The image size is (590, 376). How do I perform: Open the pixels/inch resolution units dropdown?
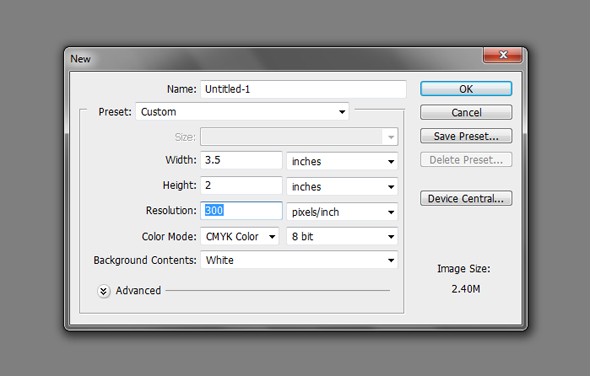point(342,212)
